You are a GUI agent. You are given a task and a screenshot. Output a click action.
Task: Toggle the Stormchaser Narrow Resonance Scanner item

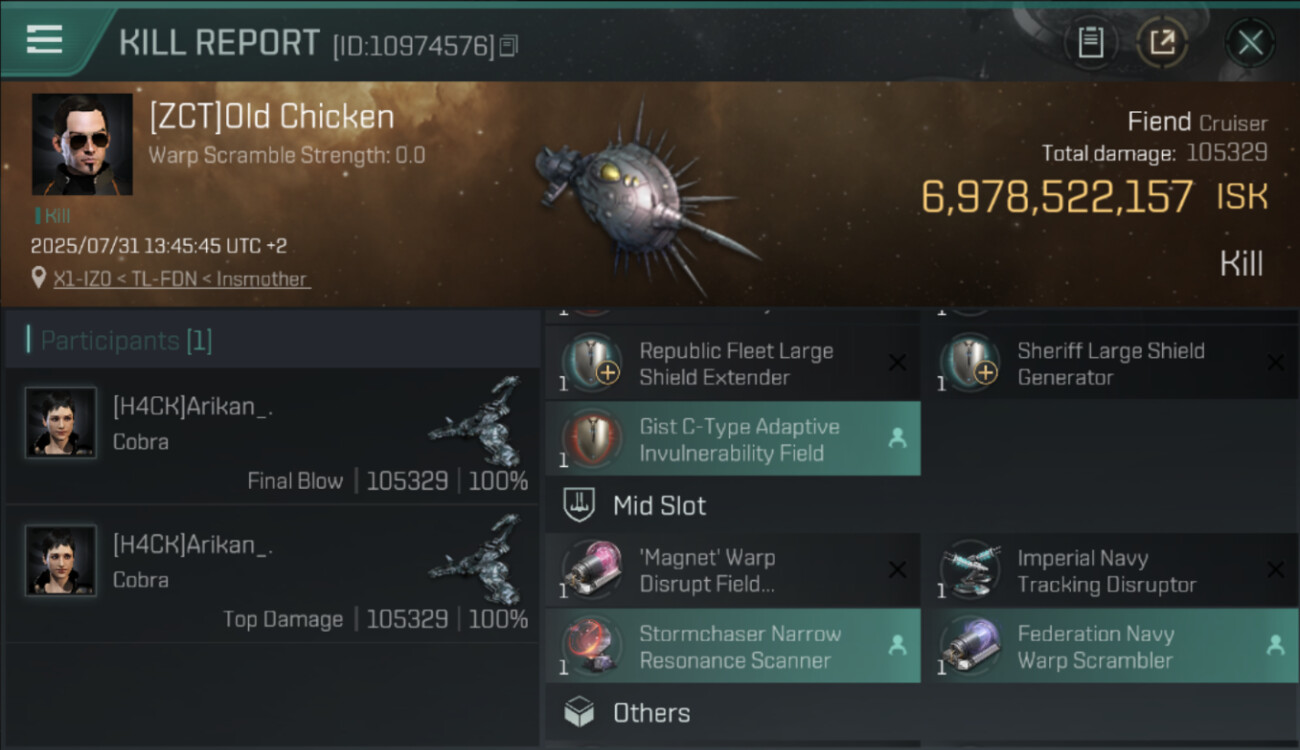pos(732,646)
